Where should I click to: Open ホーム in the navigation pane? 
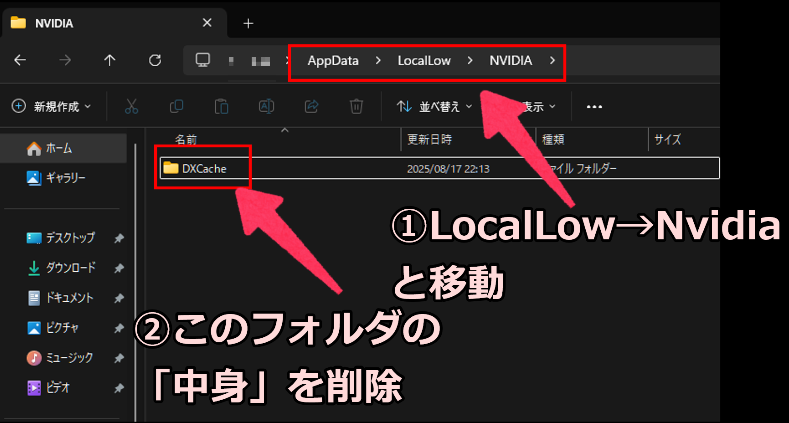(x=57, y=148)
